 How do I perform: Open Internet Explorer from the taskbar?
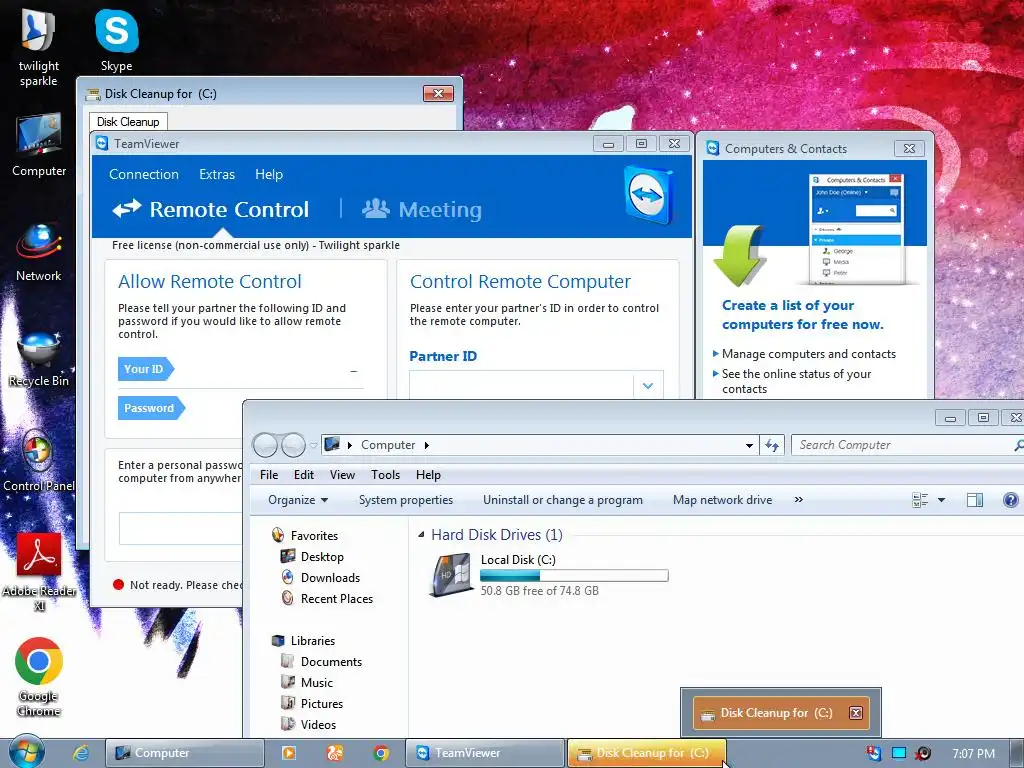pyautogui.click(x=81, y=753)
